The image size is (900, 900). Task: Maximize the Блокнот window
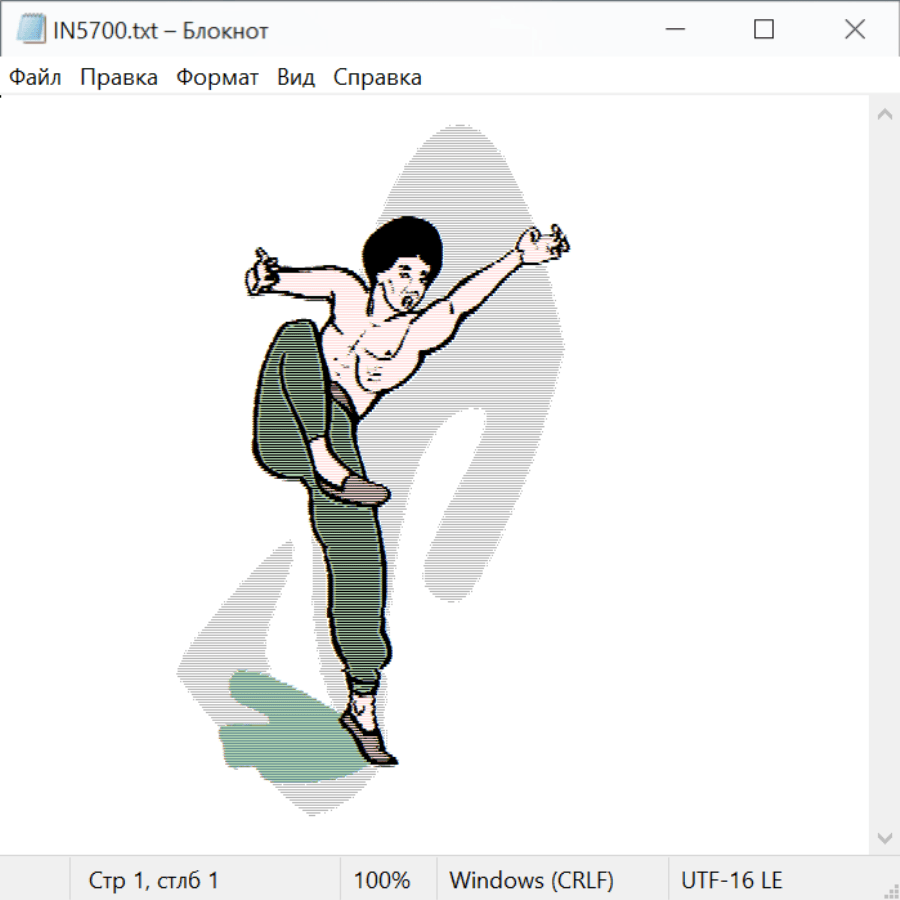point(764,30)
